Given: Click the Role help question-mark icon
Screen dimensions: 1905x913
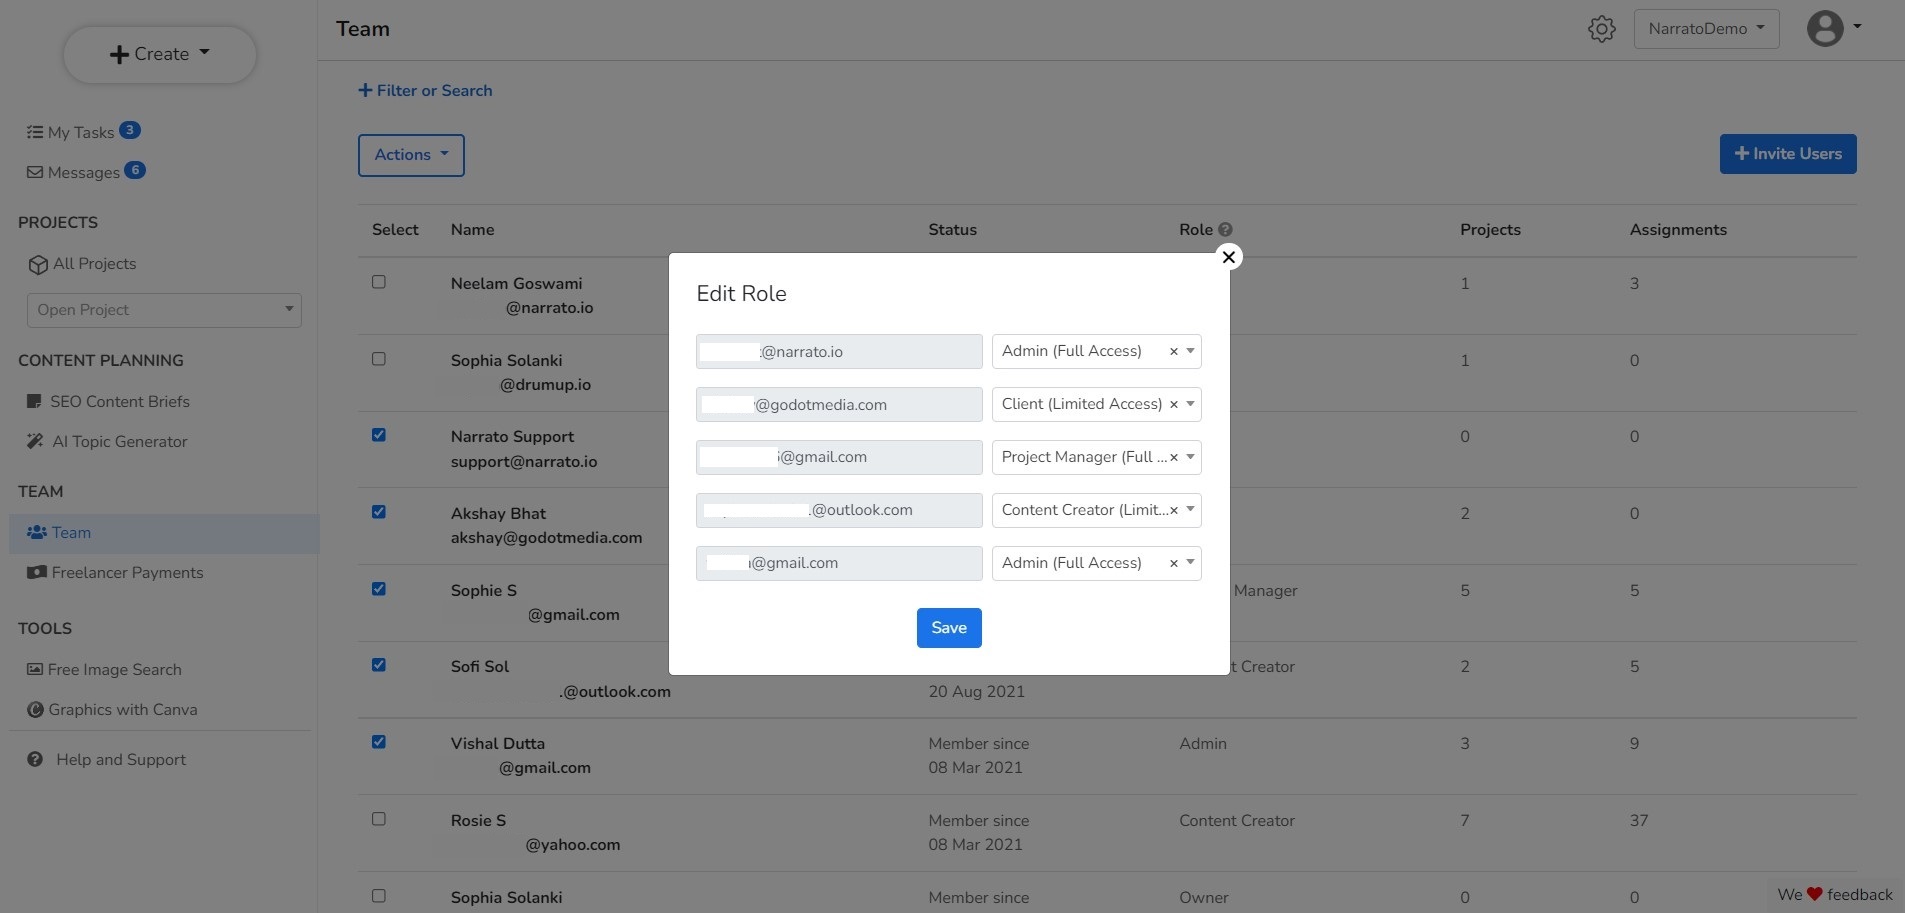Looking at the screenshot, I should [1225, 229].
